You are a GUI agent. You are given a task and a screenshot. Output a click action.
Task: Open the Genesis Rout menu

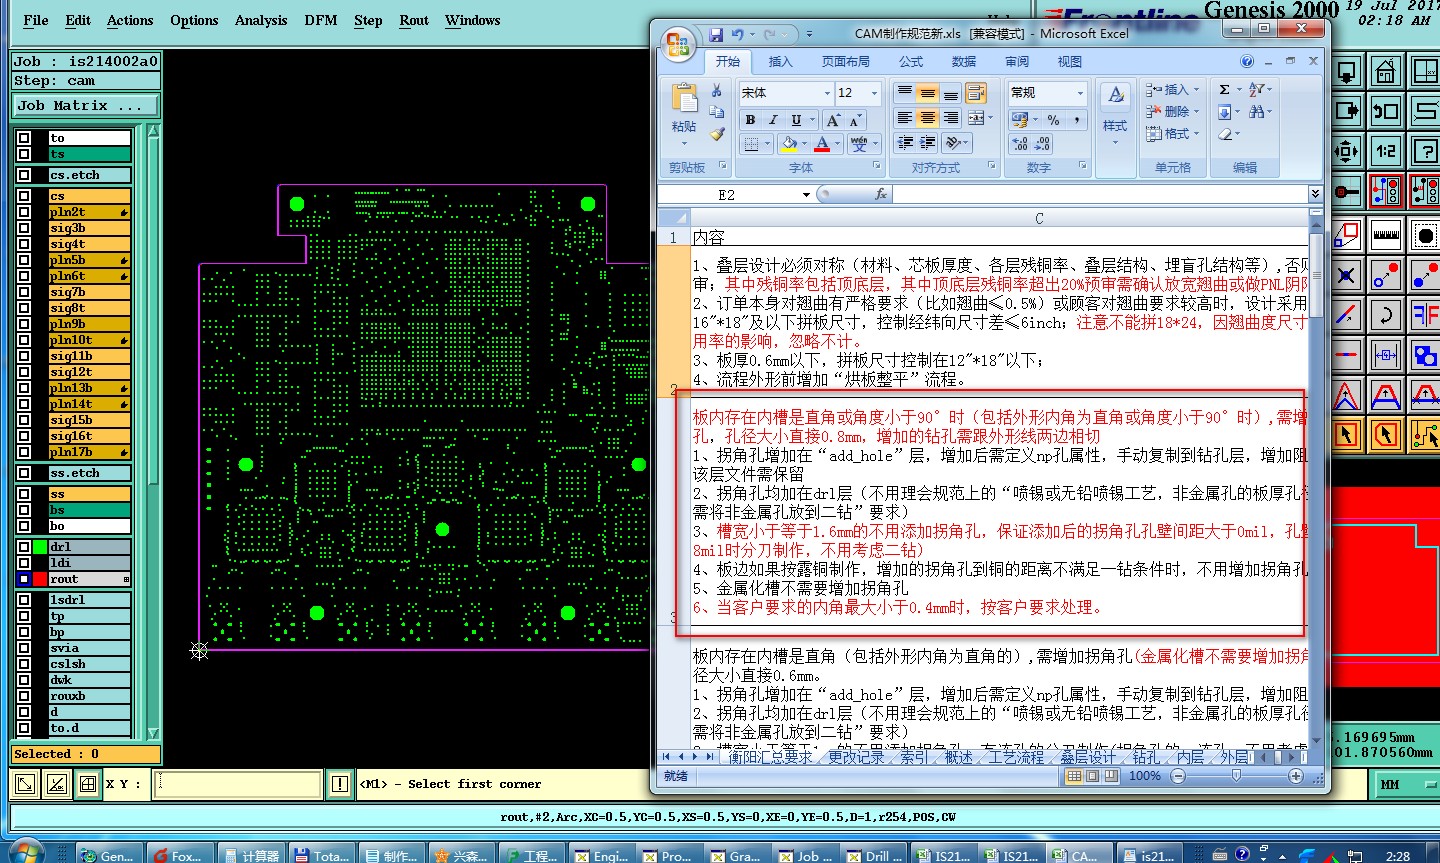click(x=414, y=20)
